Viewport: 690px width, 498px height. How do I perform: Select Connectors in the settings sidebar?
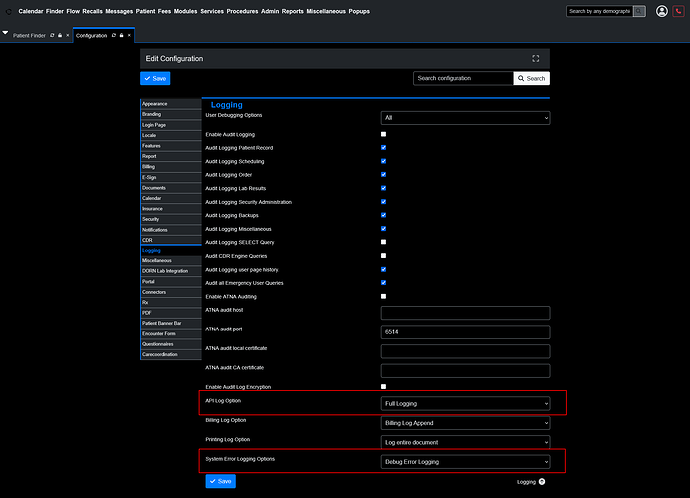[x=171, y=292]
